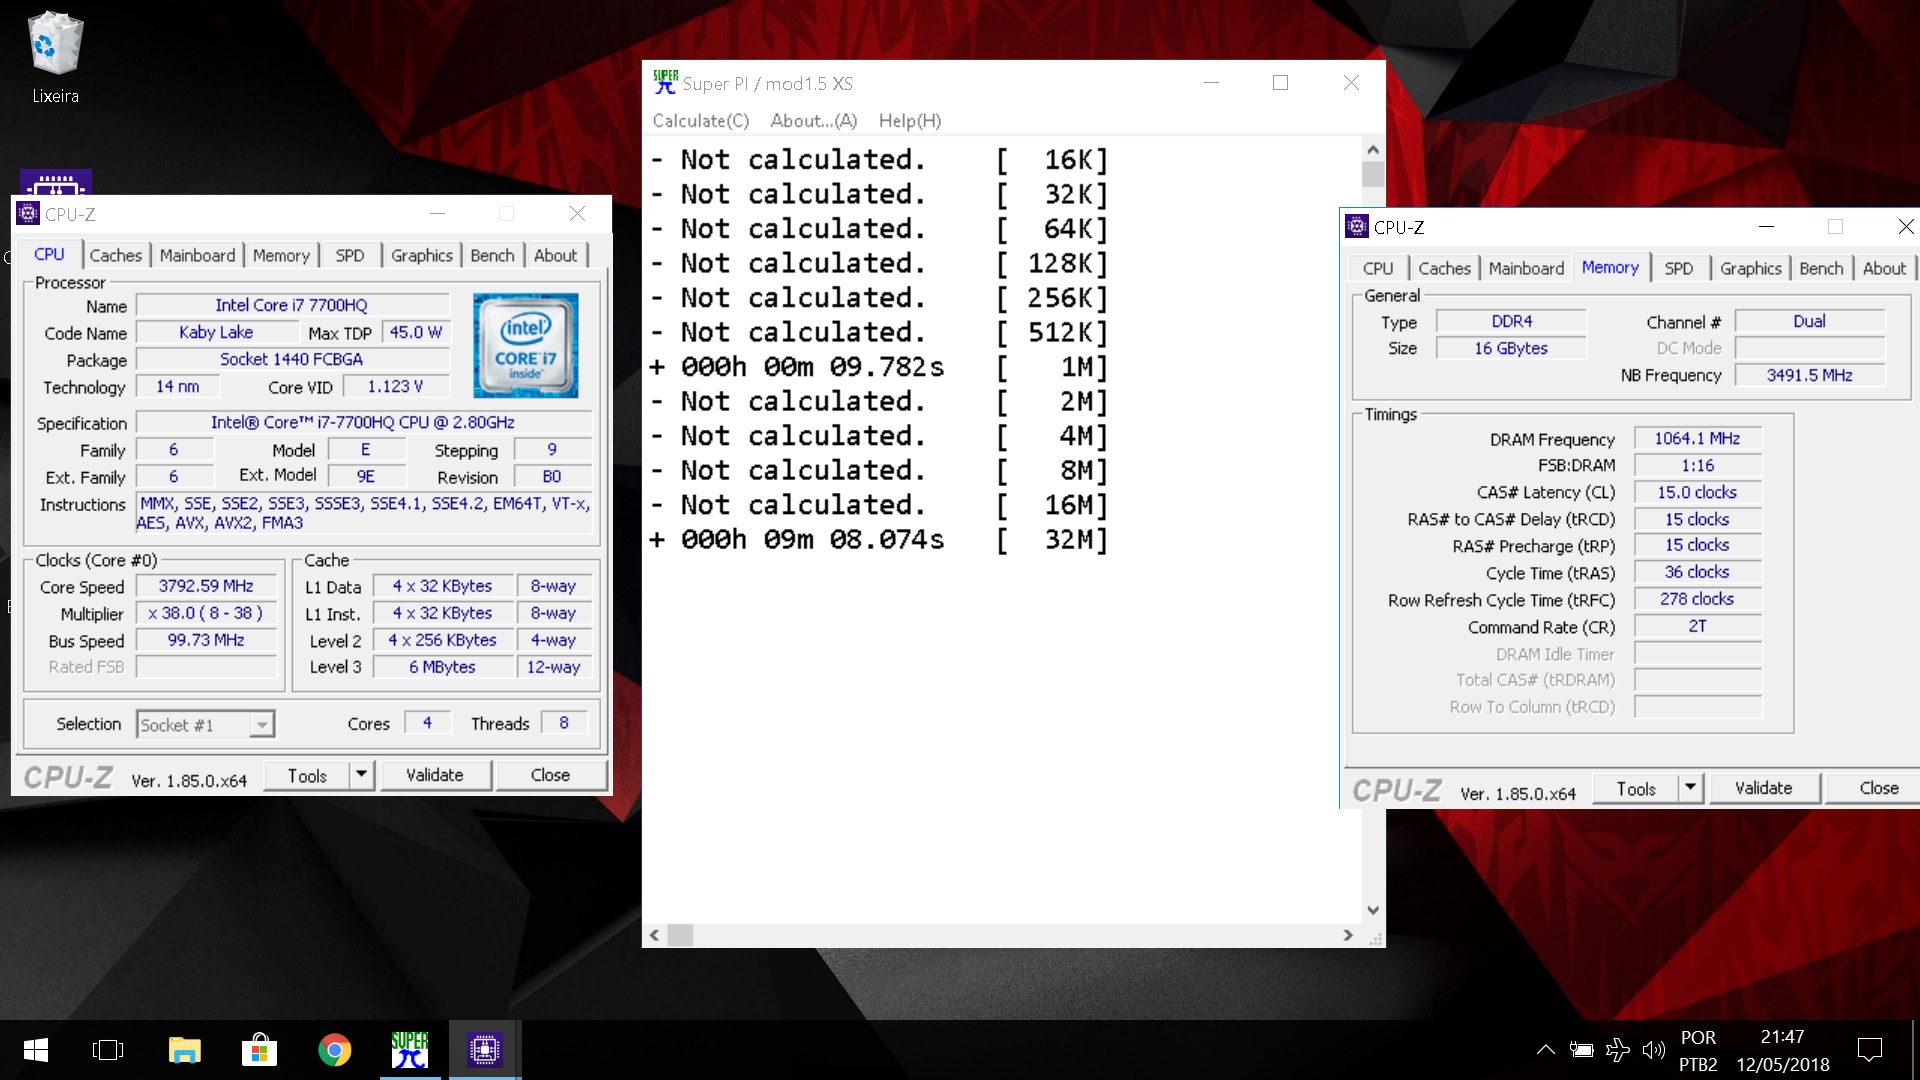The image size is (1920, 1080).
Task: Click the Super PI horizontal scrollbar right arrow
Action: tap(1348, 935)
